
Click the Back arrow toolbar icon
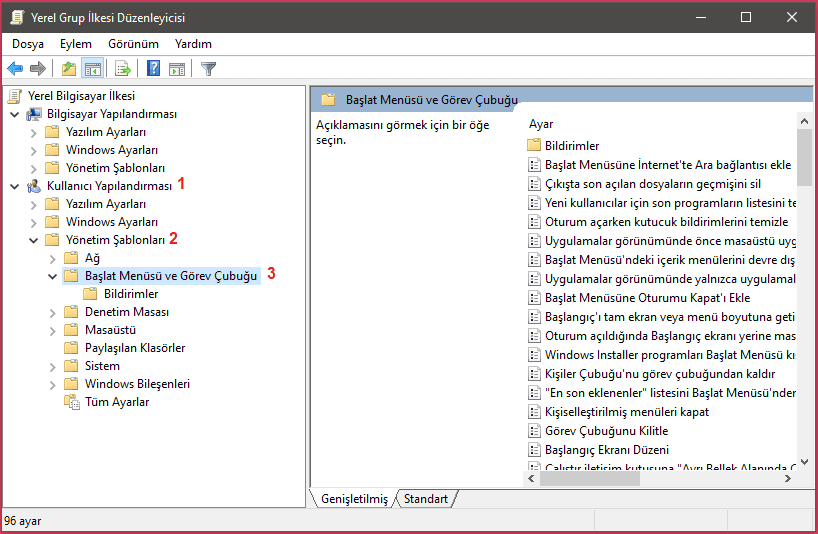point(15,68)
